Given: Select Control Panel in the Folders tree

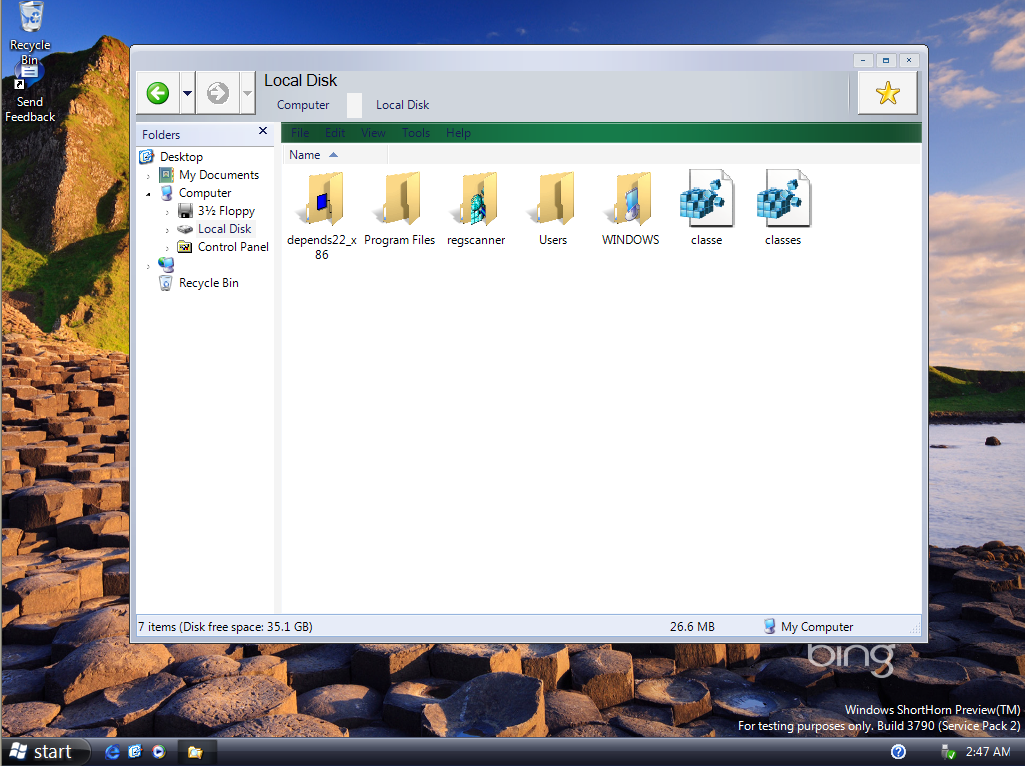Looking at the screenshot, I should point(233,246).
